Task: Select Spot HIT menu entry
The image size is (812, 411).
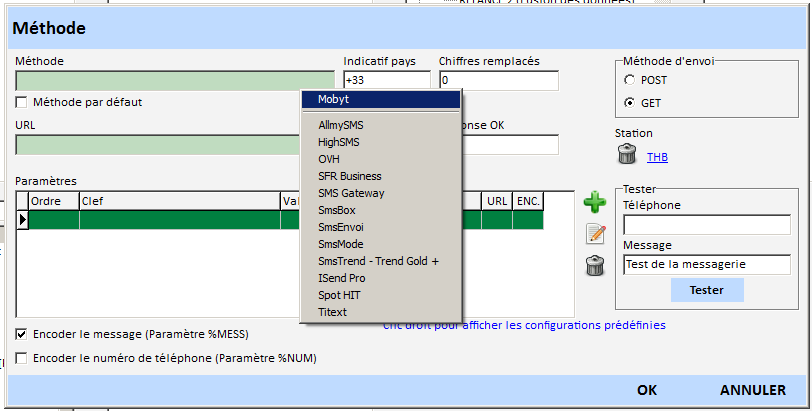Action: coord(338,295)
